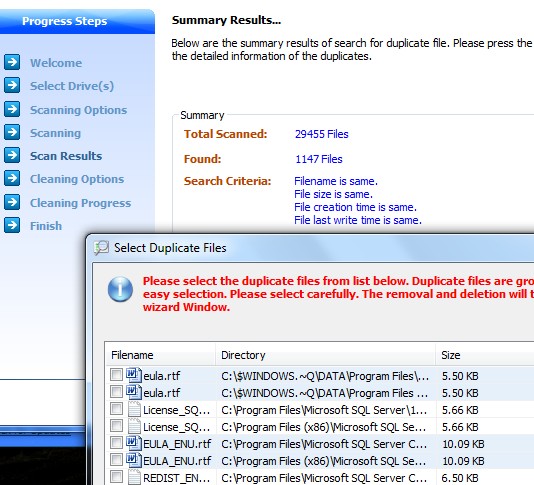Click 'File last write time is same.' text
The width and height of the screenshot is (534, 485).
coord(358,220)
